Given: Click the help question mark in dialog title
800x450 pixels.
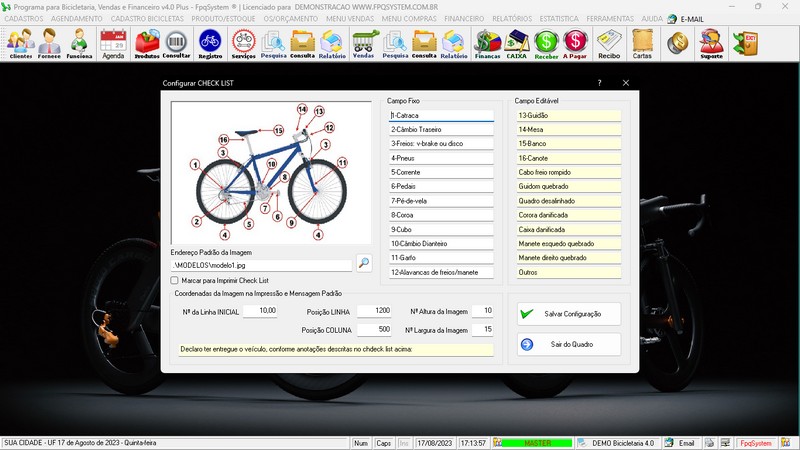Looking at the screenshot, I should coord(599,83).
